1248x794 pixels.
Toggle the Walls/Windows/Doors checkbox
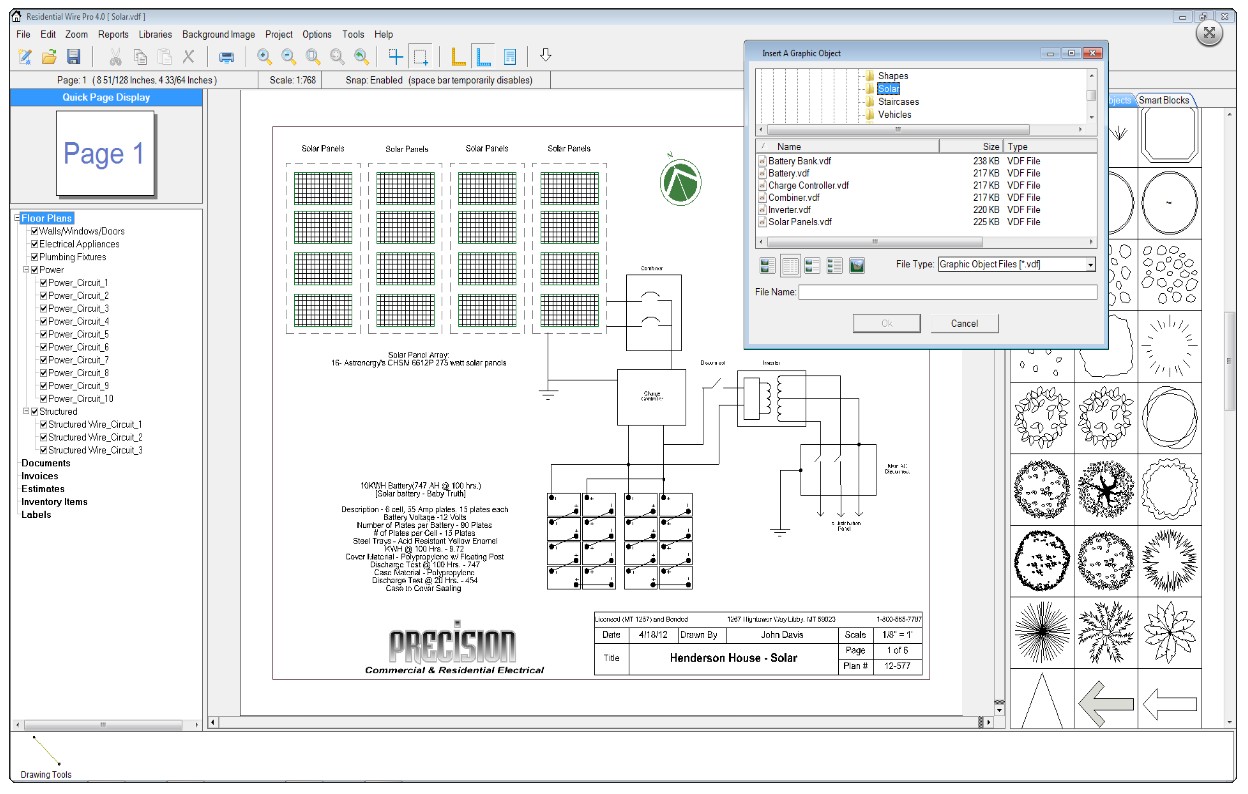click(35, 231)
